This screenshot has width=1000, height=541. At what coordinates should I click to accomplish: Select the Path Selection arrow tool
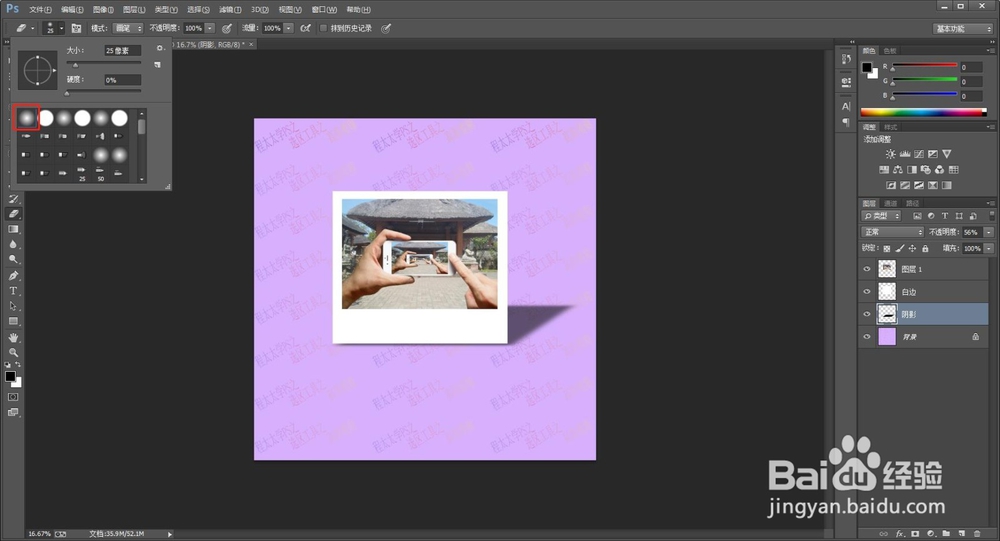pyautogui.click(x=13, y=306)
